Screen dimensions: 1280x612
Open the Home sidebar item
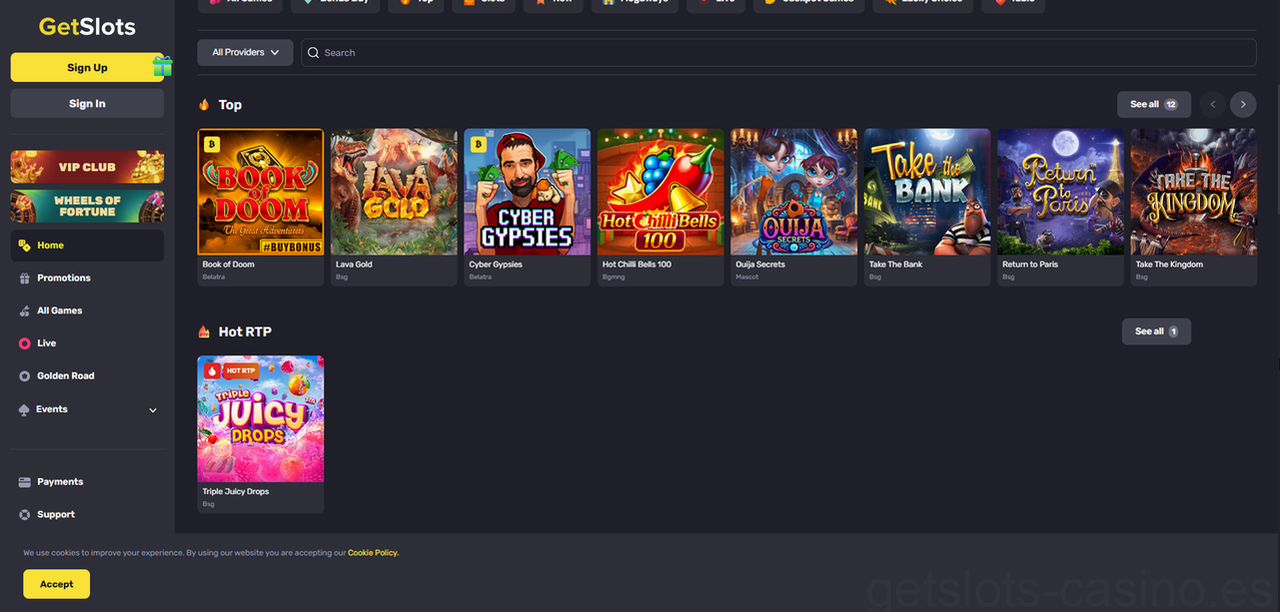87,245
